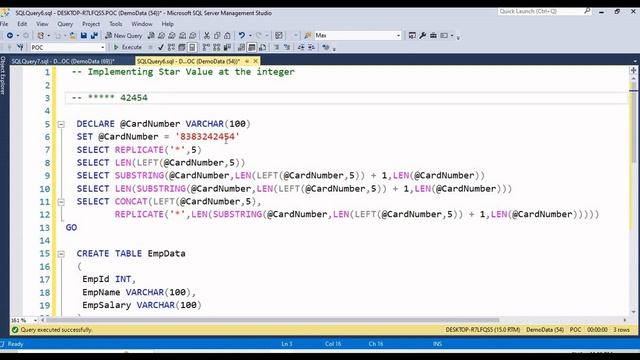Click the '3 rows' status bar text
Viewport: 640px width, 360px height.
[621, 330]
